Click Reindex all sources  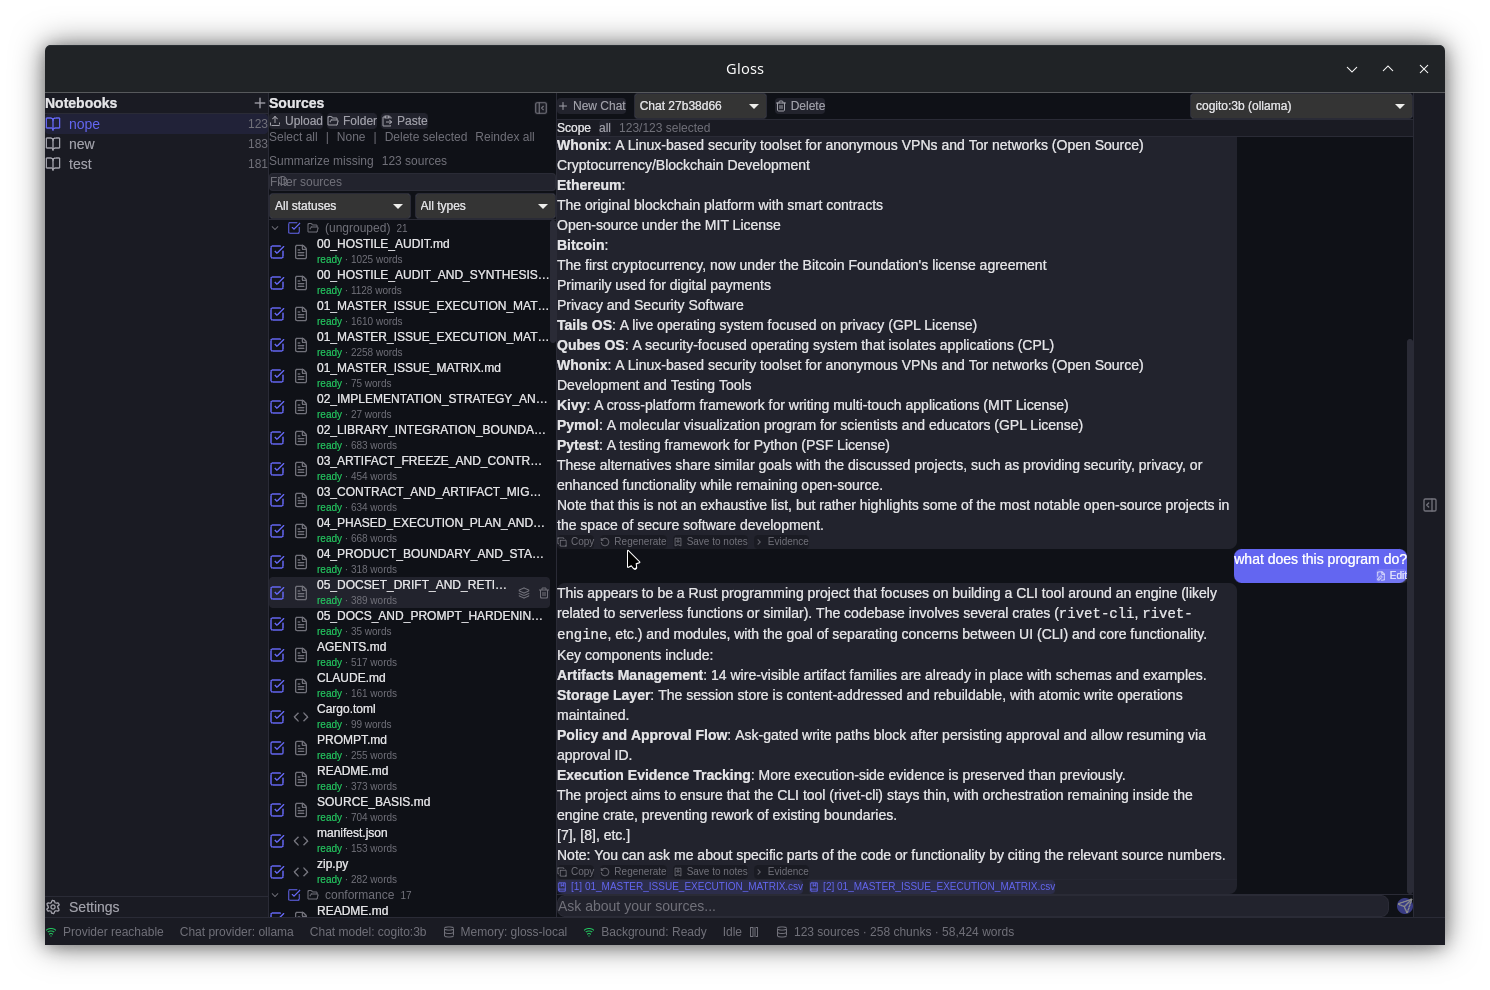click(505, 137)
